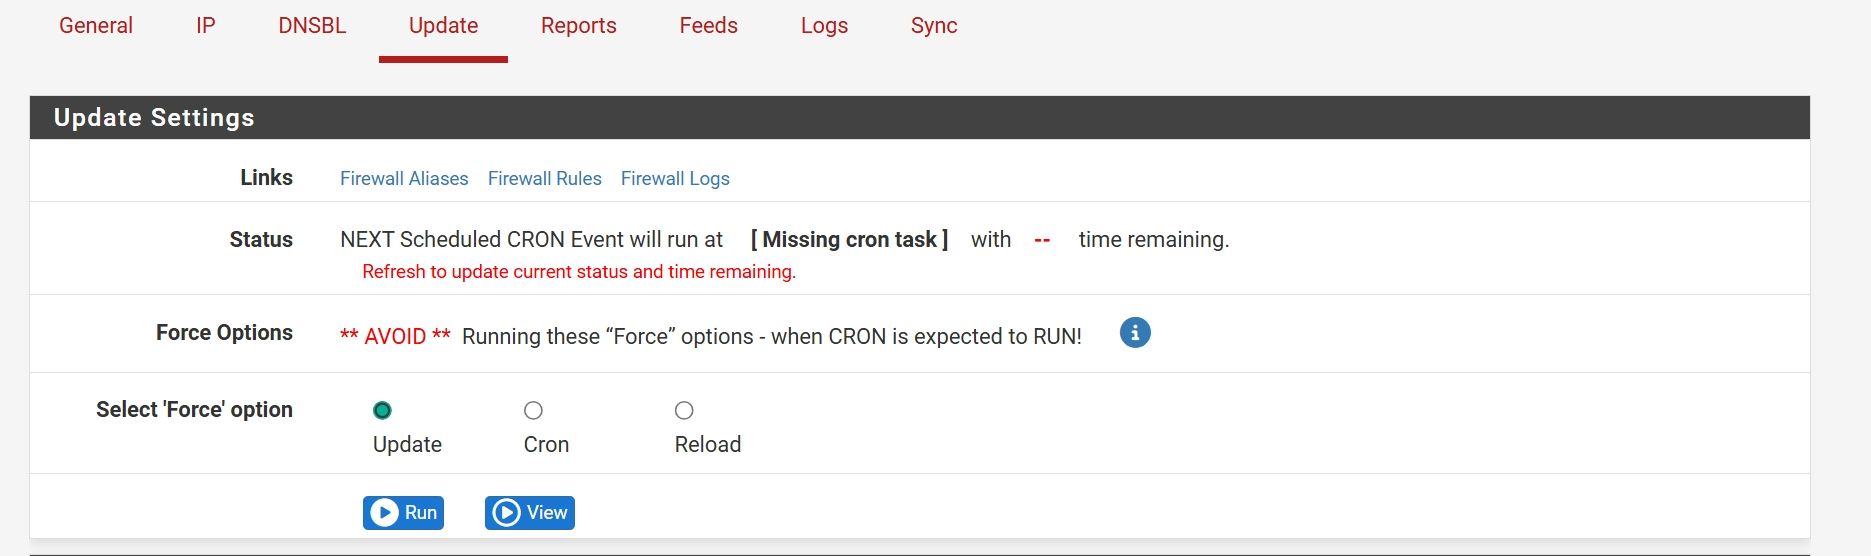Click the red Refresh to update status message

578,272
